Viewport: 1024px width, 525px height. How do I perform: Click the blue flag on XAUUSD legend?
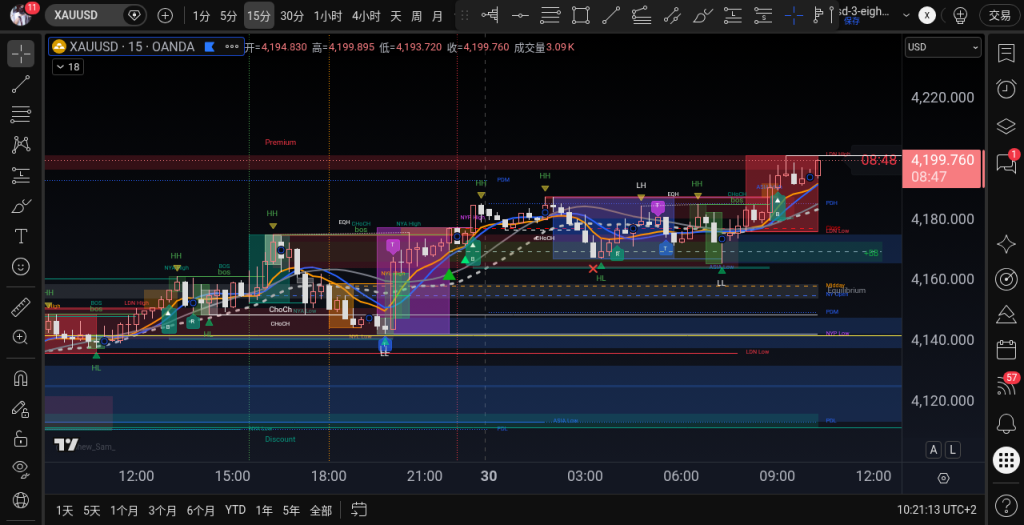pyautogui.click(x=209, y=46)
